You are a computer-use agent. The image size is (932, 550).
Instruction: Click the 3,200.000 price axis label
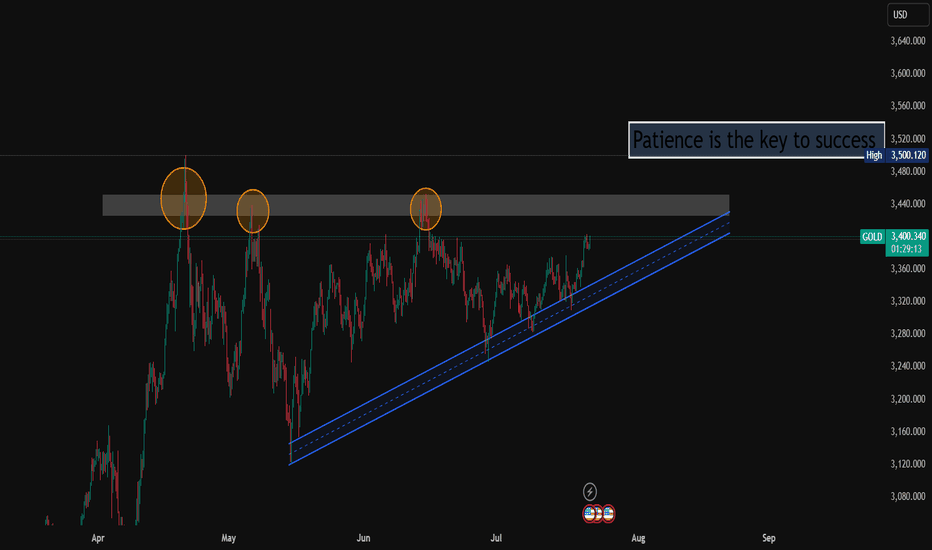click(x=908, y=399)
